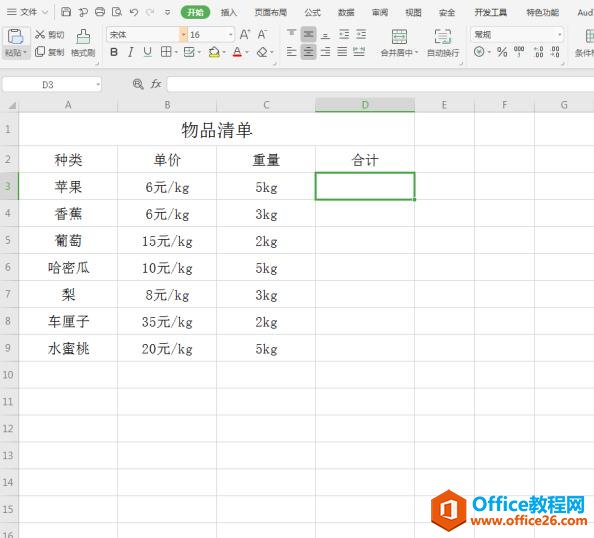Click the Print icon in quick access toolbar
This screenshot has height=538, width=594.
point(100,12)
